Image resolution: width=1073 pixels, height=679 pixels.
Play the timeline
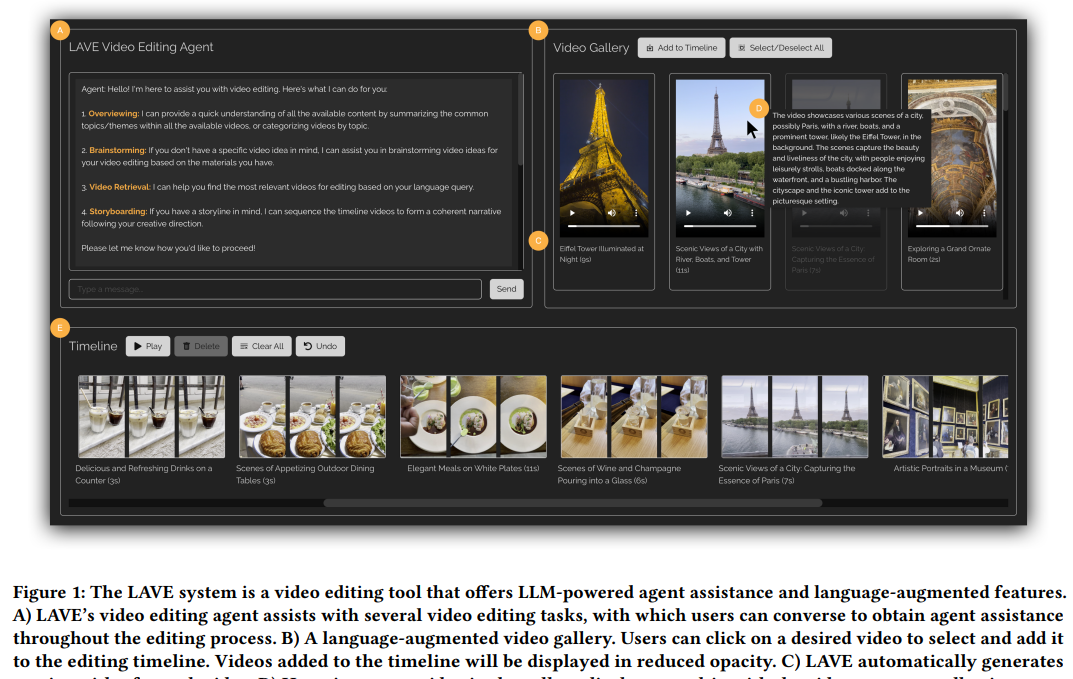click(148, 346)
